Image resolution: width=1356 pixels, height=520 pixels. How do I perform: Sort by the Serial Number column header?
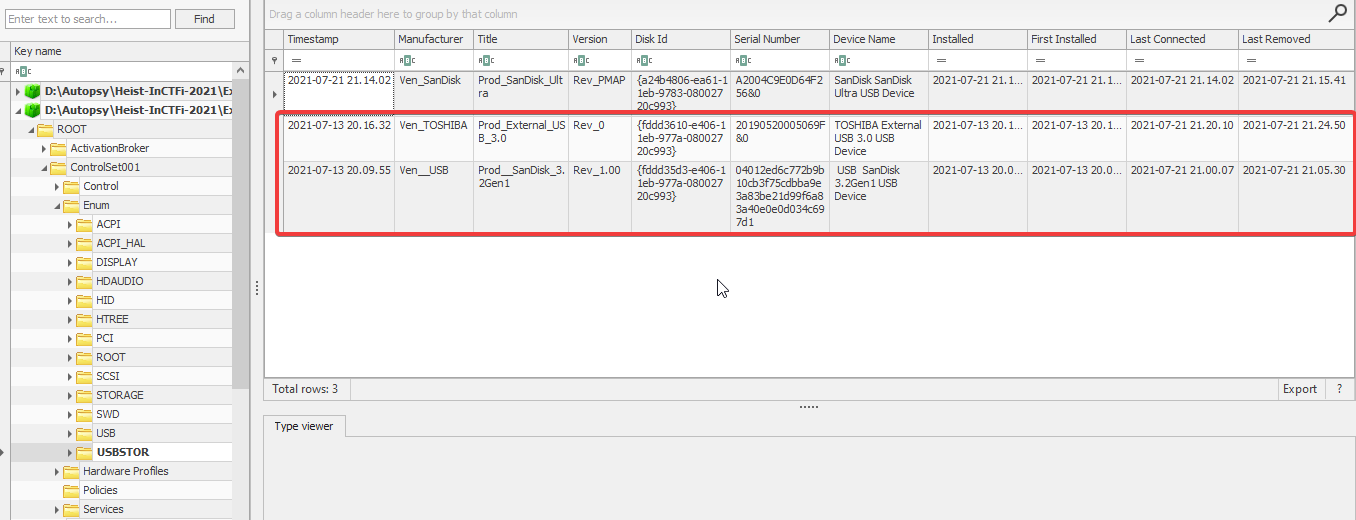pos(766,39)
